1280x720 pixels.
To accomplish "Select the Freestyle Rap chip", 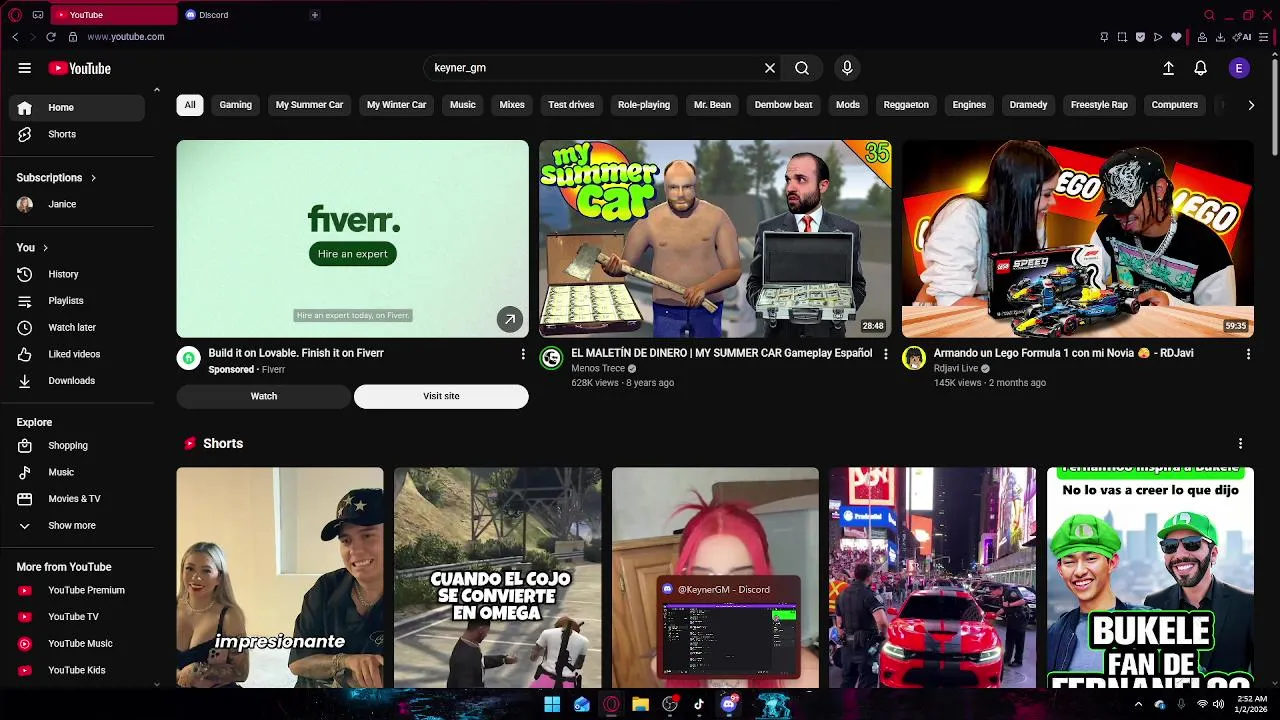I will coord(1099,105).
